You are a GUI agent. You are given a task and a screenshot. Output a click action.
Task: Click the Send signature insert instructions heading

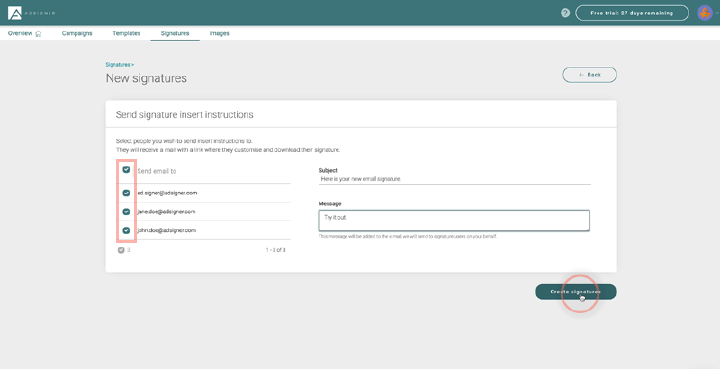(185, 115)
